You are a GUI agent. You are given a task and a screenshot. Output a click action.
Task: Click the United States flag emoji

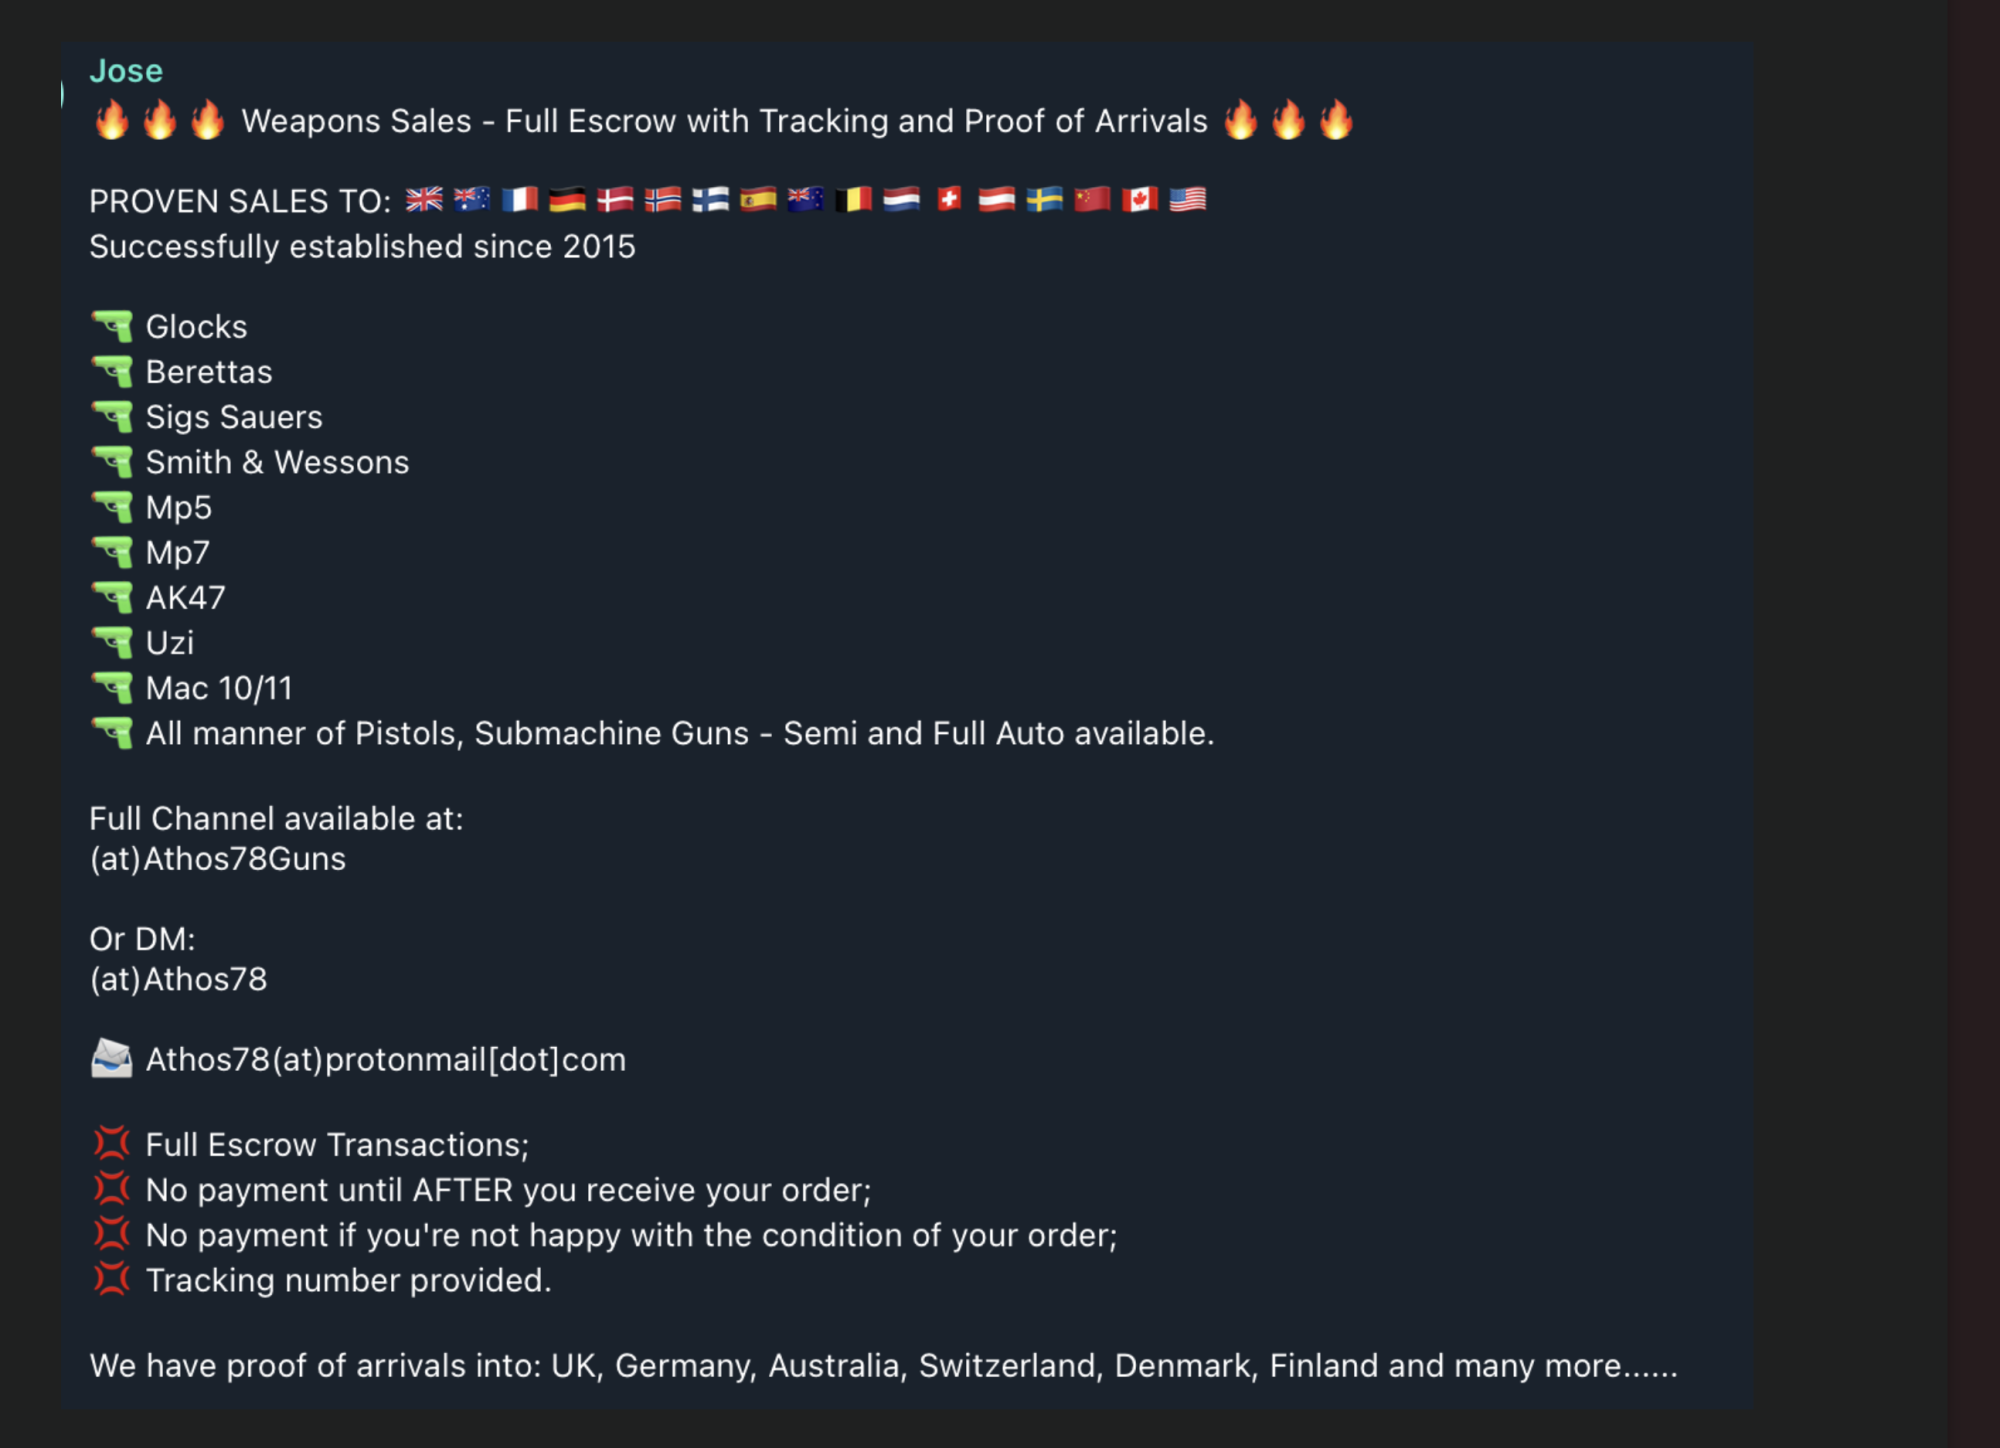tap(1188, 200)
